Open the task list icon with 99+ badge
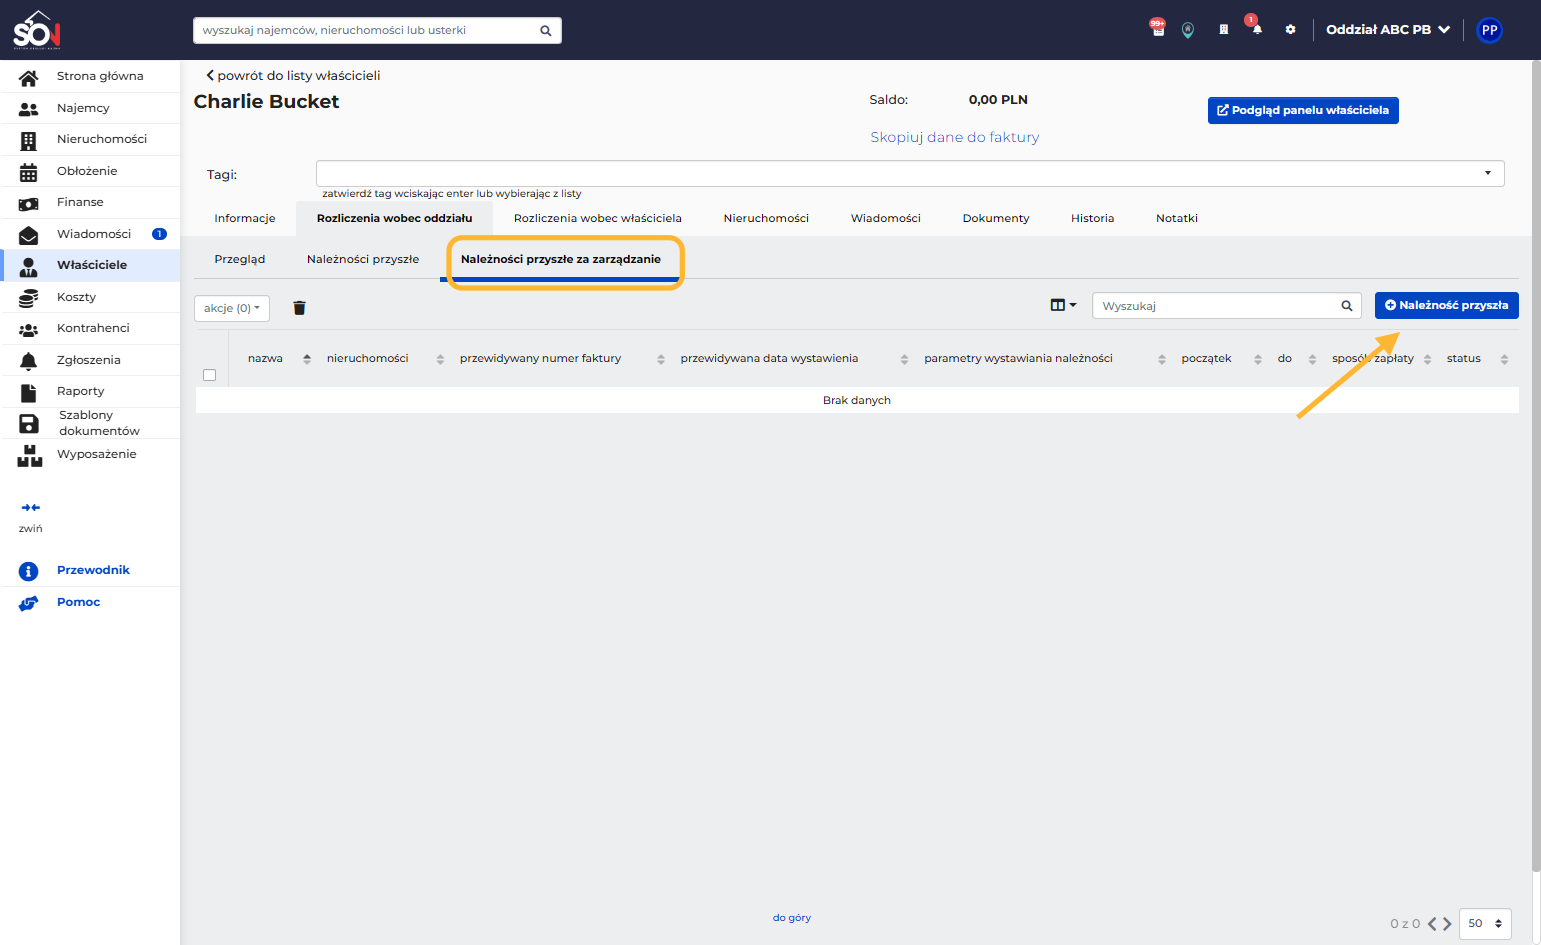 coord(1158,29)
